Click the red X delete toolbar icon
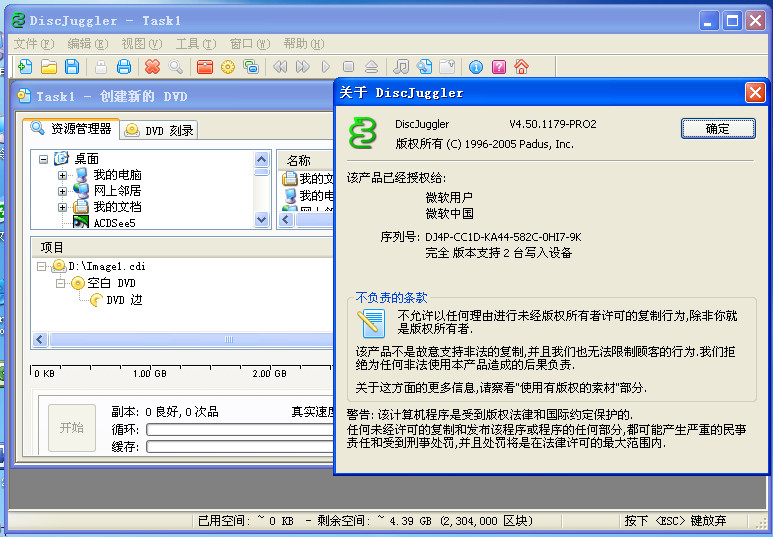 [x=152, y=67]
